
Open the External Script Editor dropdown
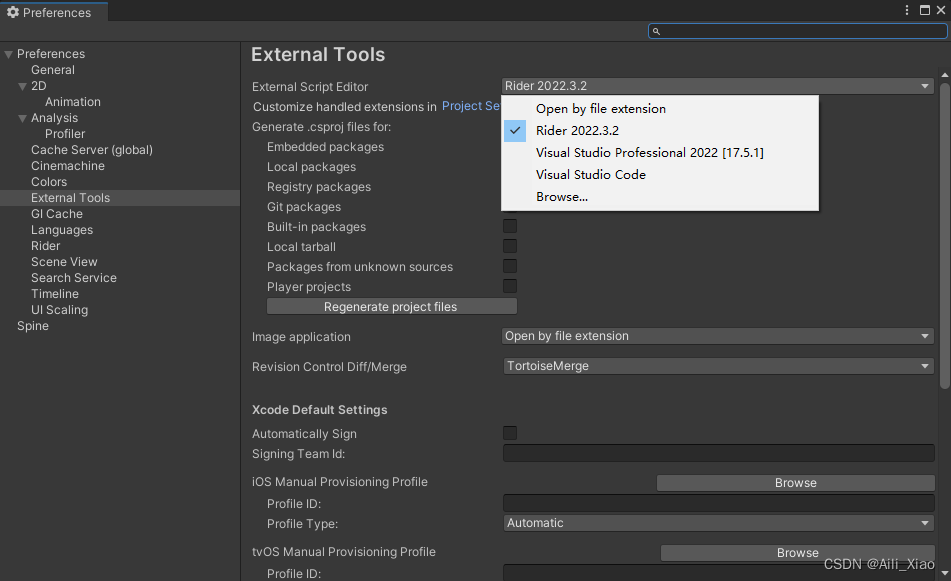pyautogui.click(x=717, y=86)
